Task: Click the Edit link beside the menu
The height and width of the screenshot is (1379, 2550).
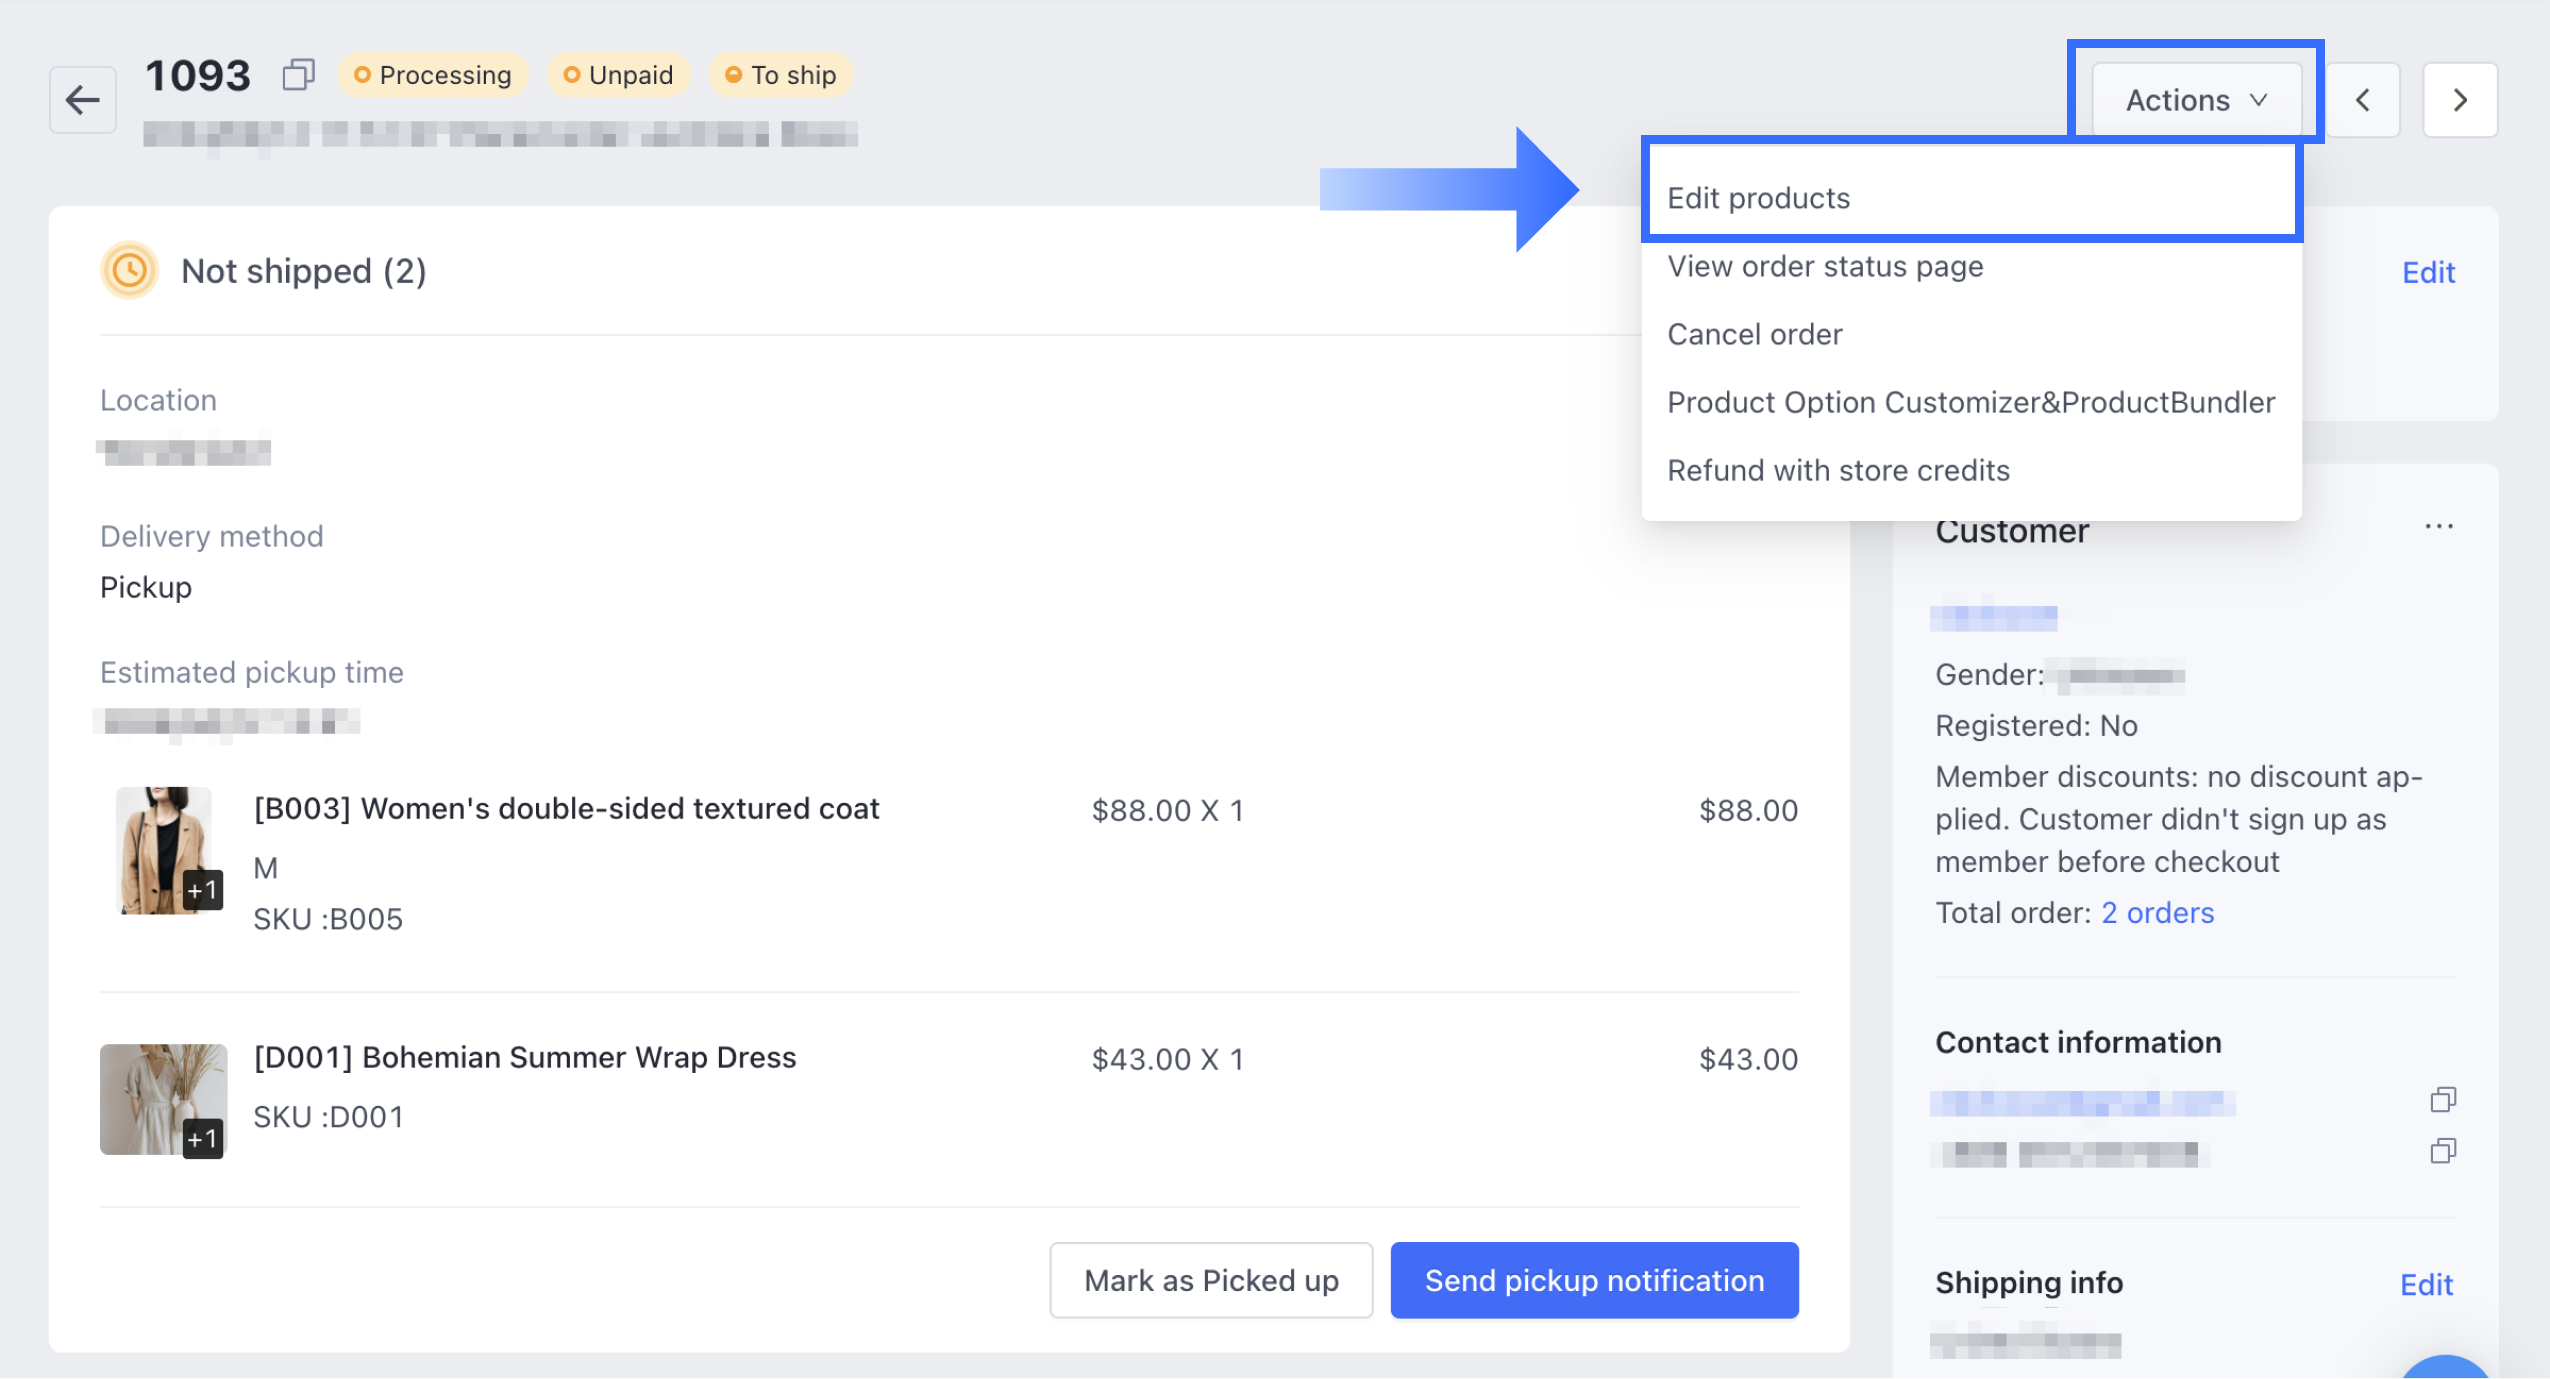Action: point(2428,272)
